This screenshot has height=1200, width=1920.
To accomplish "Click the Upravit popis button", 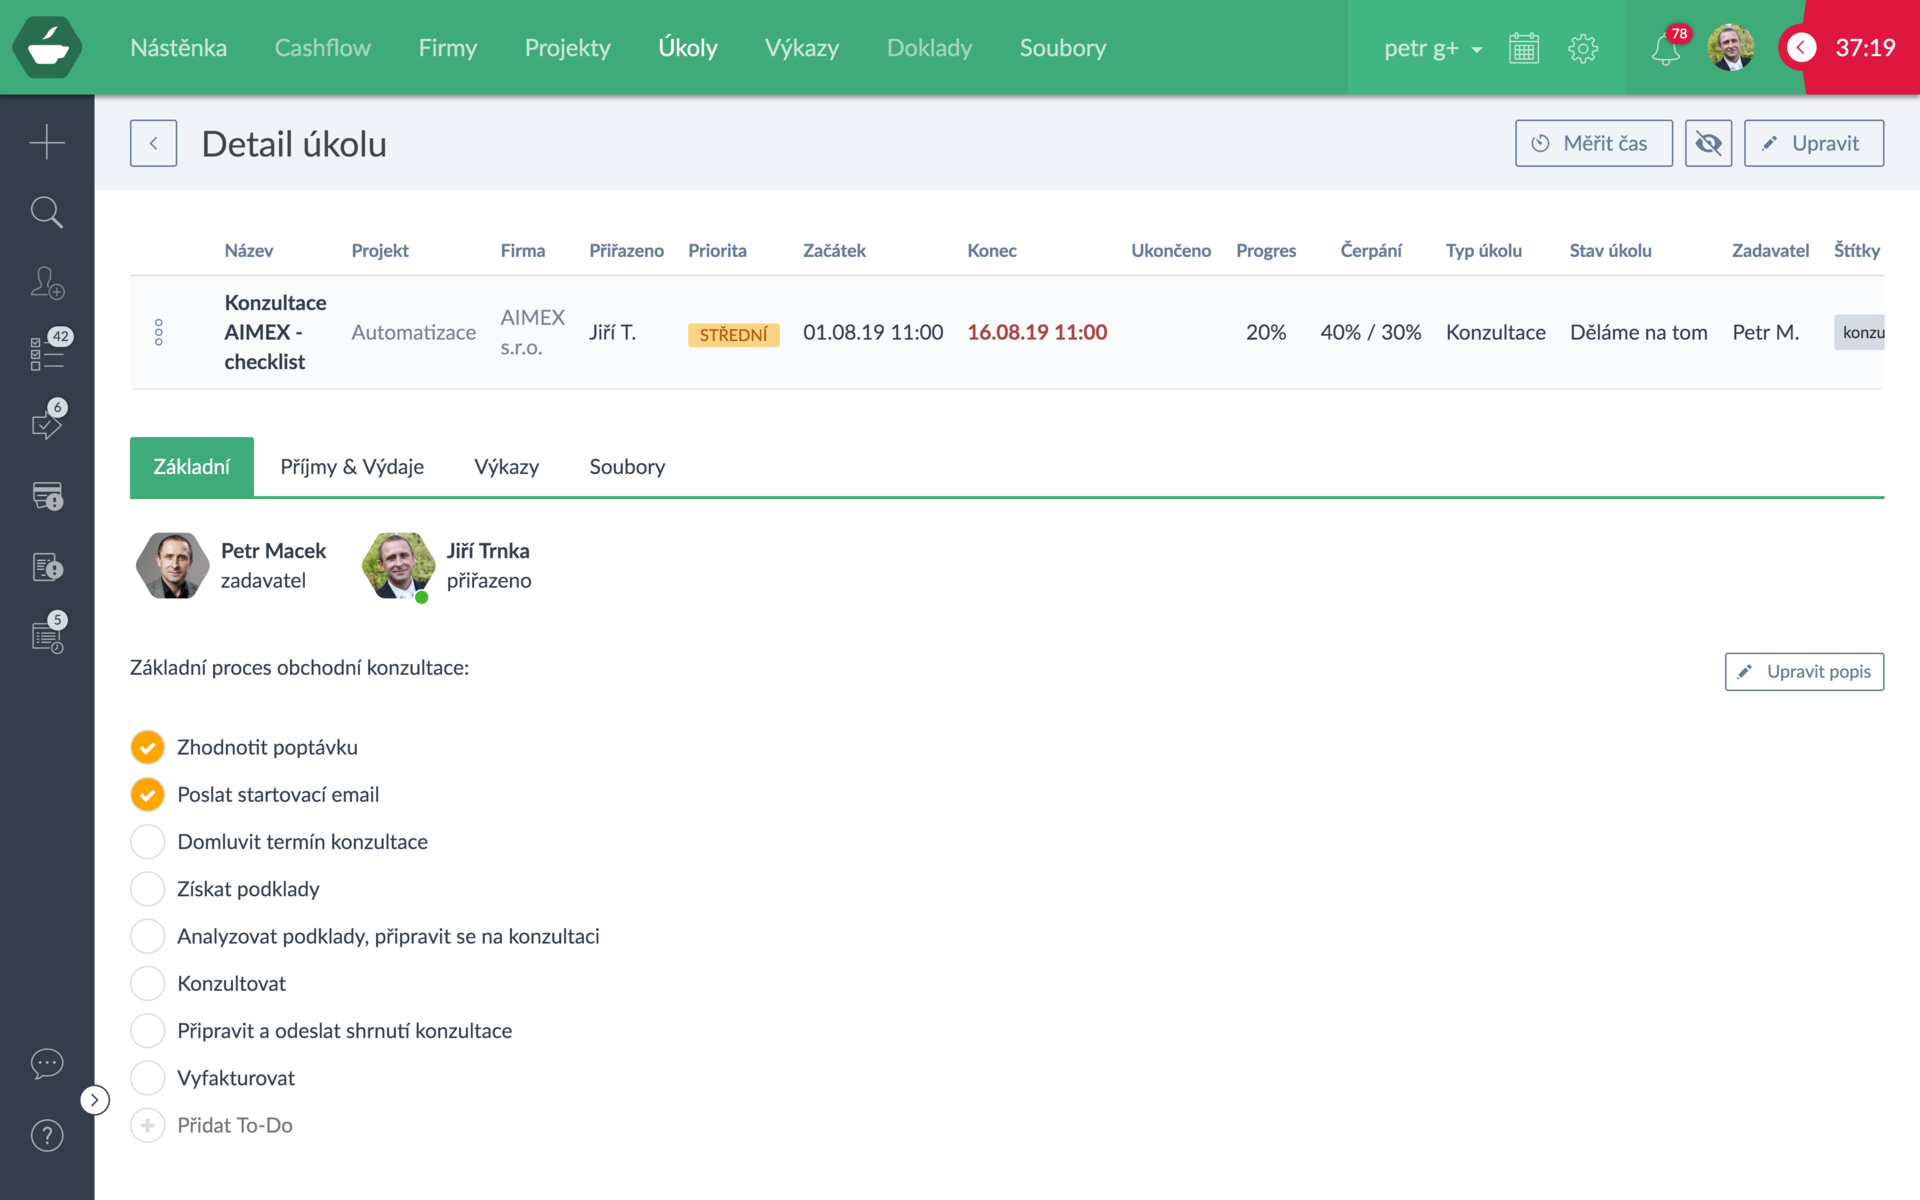I will (1804, 672).
